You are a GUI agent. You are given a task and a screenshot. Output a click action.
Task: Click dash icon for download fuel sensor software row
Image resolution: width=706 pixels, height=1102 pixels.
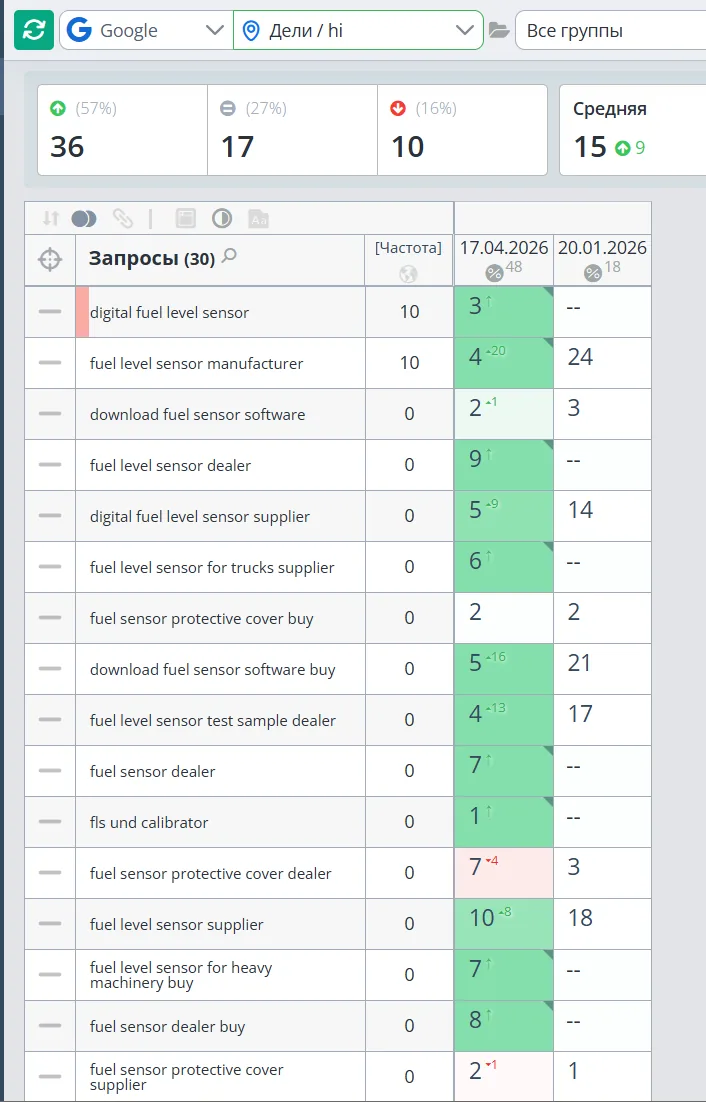50,413
